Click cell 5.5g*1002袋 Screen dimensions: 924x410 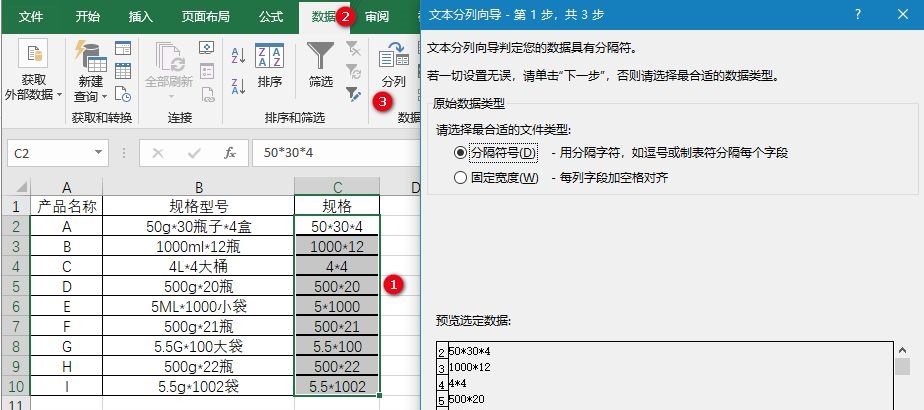pos(199,386)
